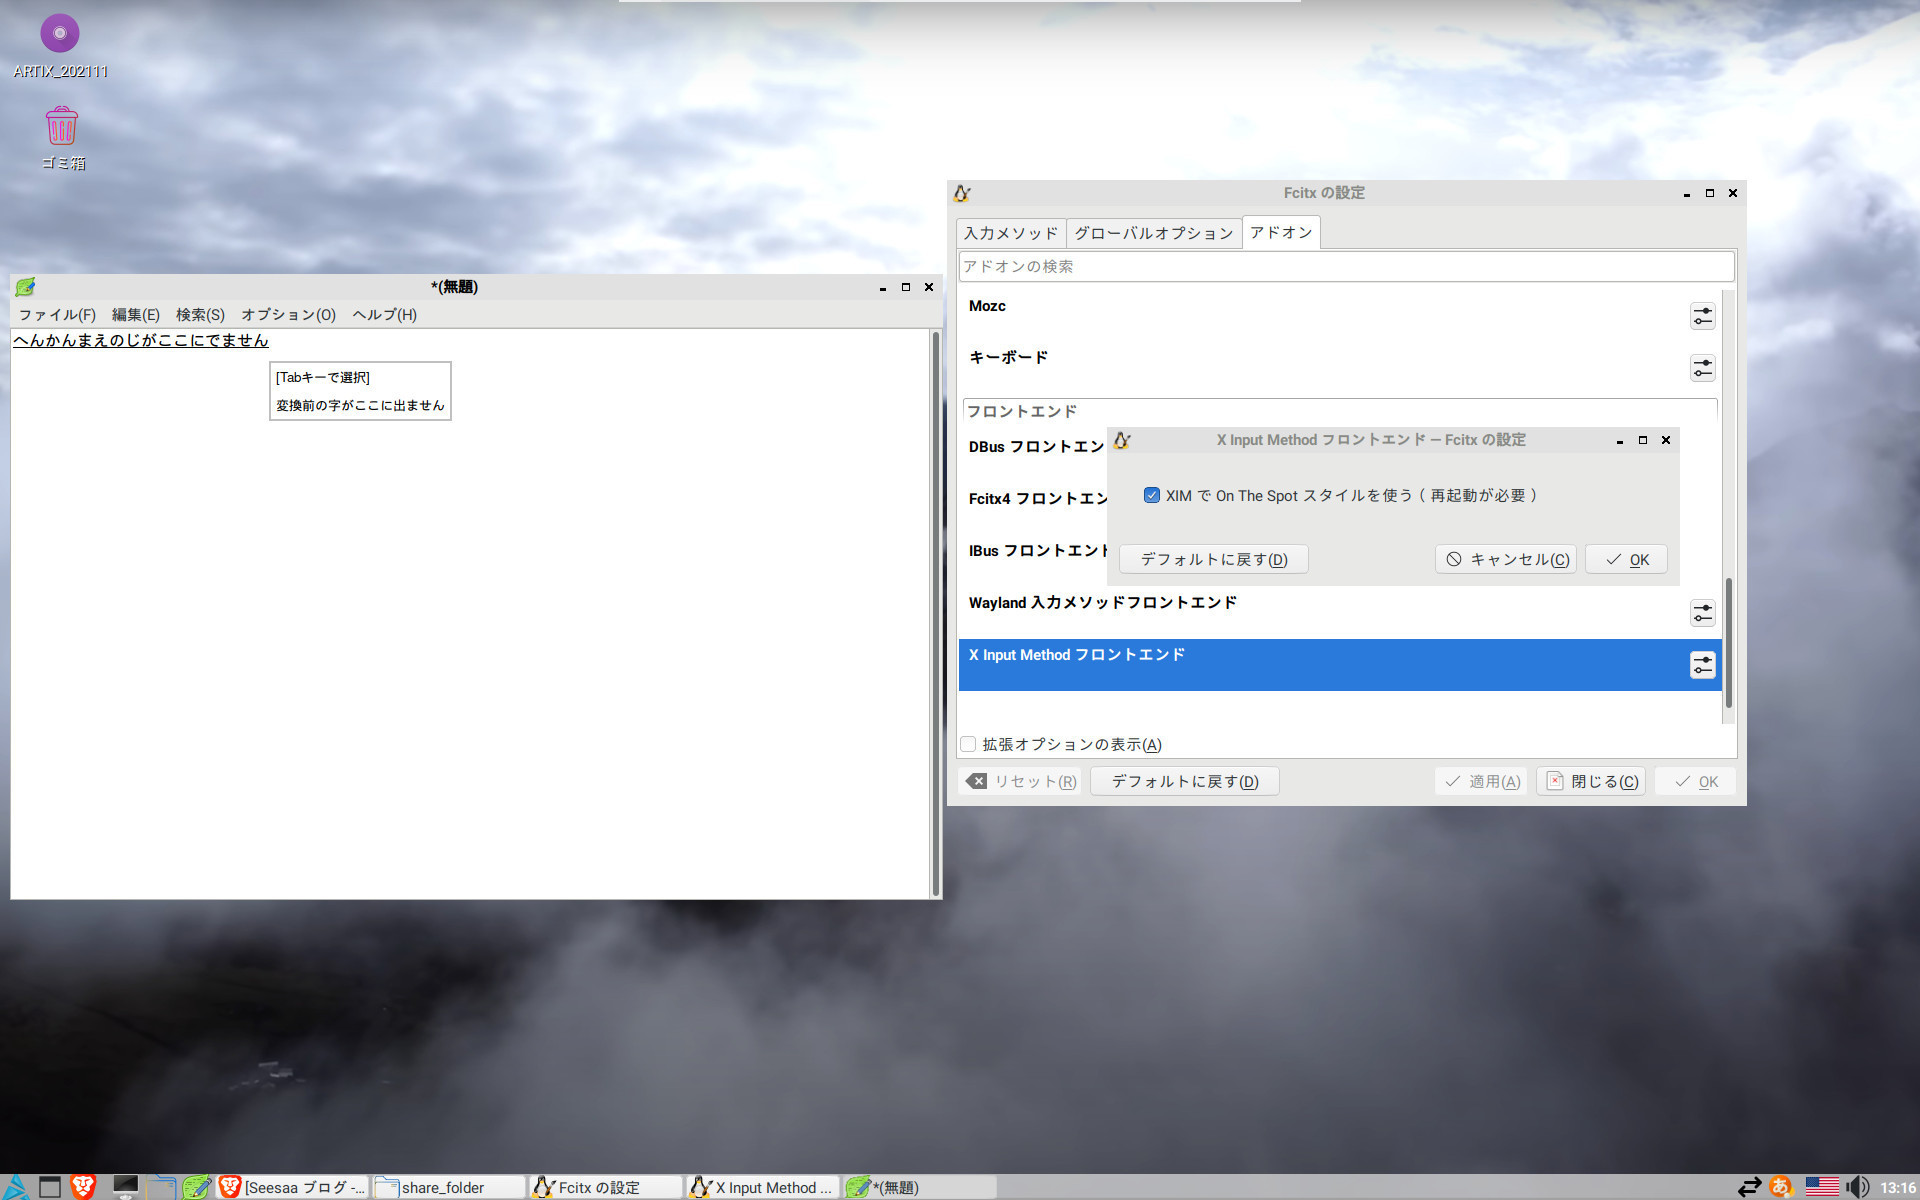Click デフォルトに戻す(D) in X Input Method dialog

tap(1213, 559)
